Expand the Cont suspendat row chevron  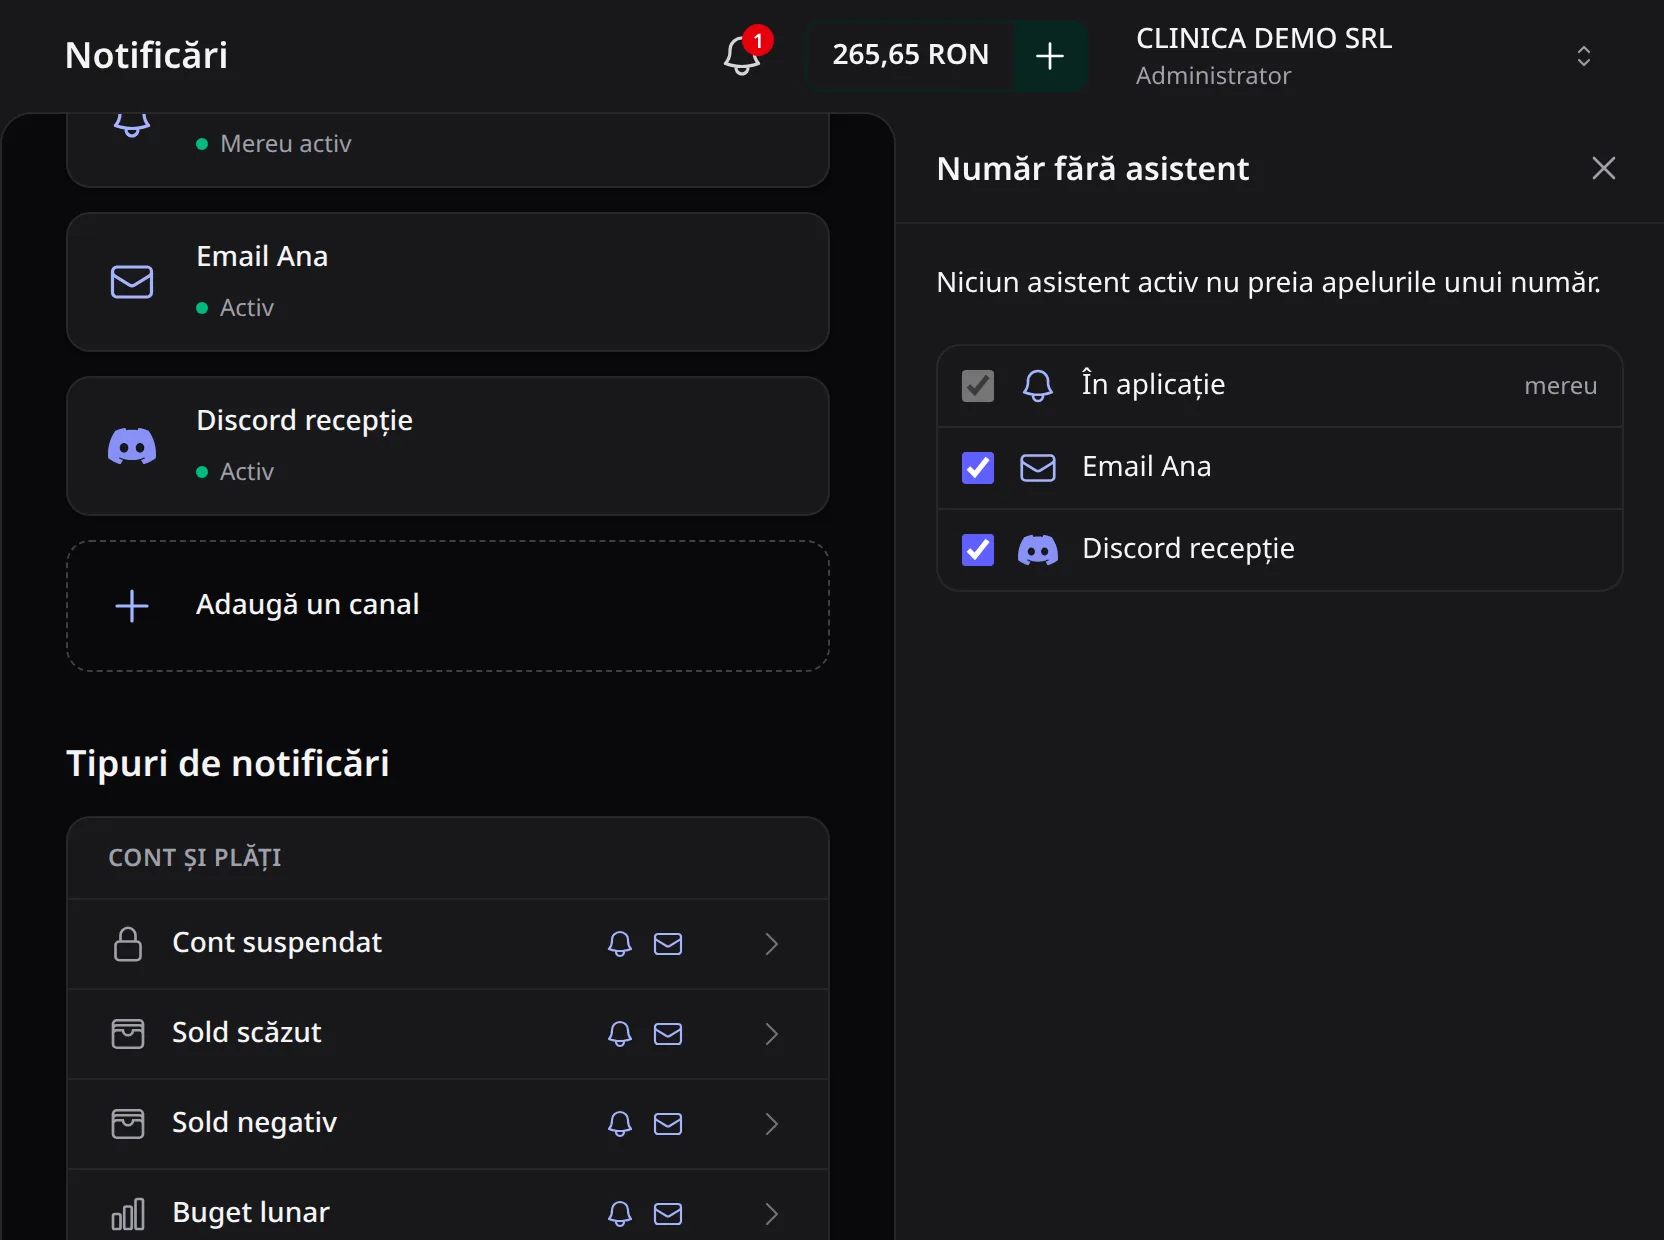771,944
